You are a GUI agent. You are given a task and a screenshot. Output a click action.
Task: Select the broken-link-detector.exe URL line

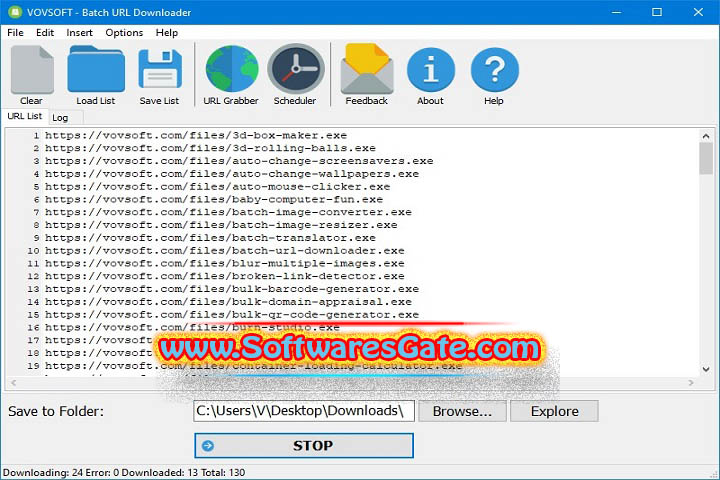[225, 277]
